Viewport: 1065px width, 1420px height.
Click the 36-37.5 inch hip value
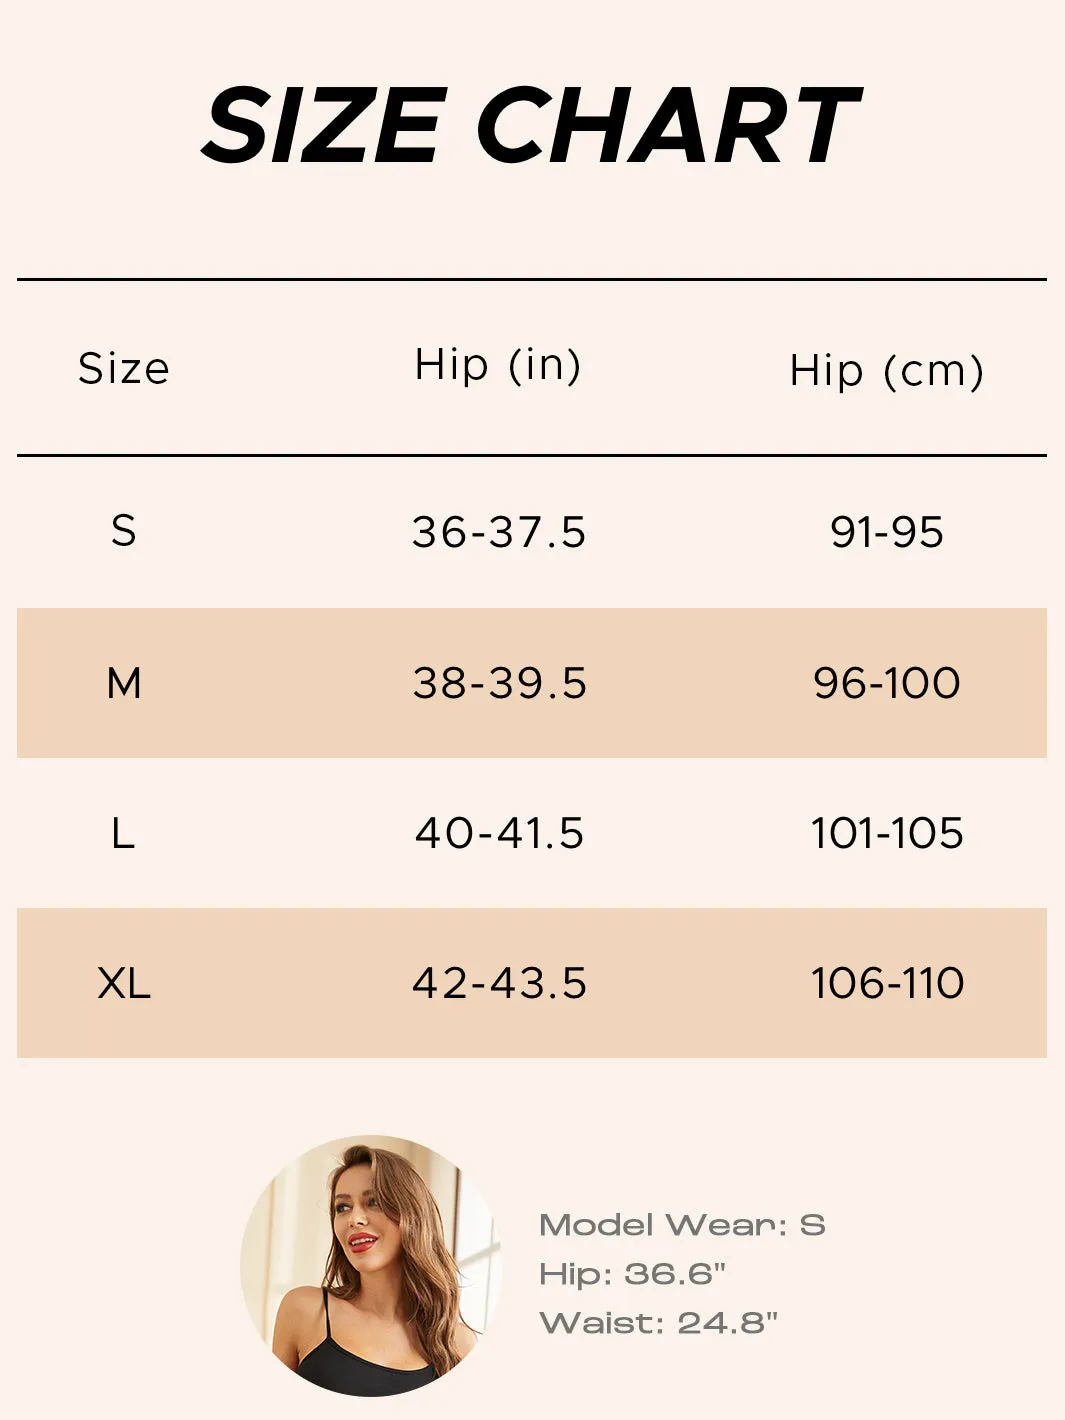(x=499, y=532)
